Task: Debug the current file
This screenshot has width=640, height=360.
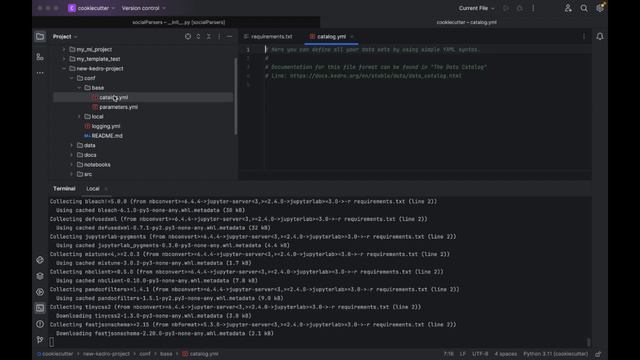Action: tap(519, 8)
